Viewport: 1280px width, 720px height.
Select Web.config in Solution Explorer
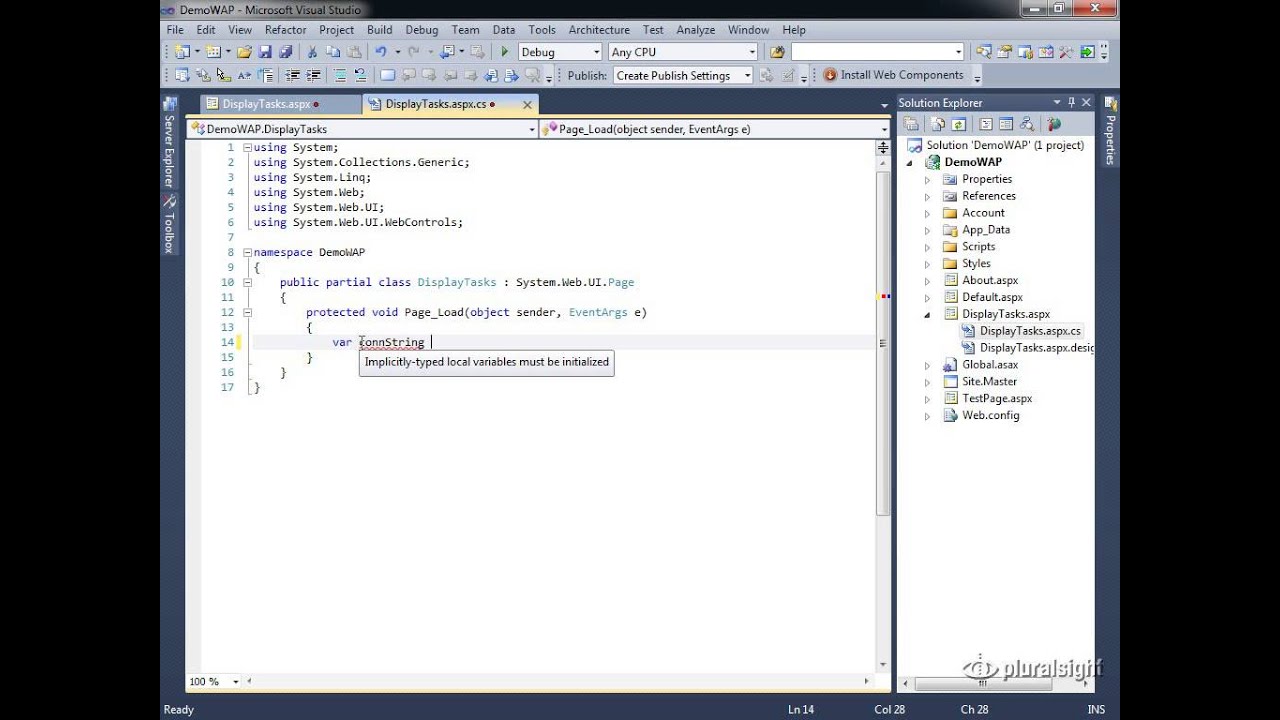click(990, 416)
